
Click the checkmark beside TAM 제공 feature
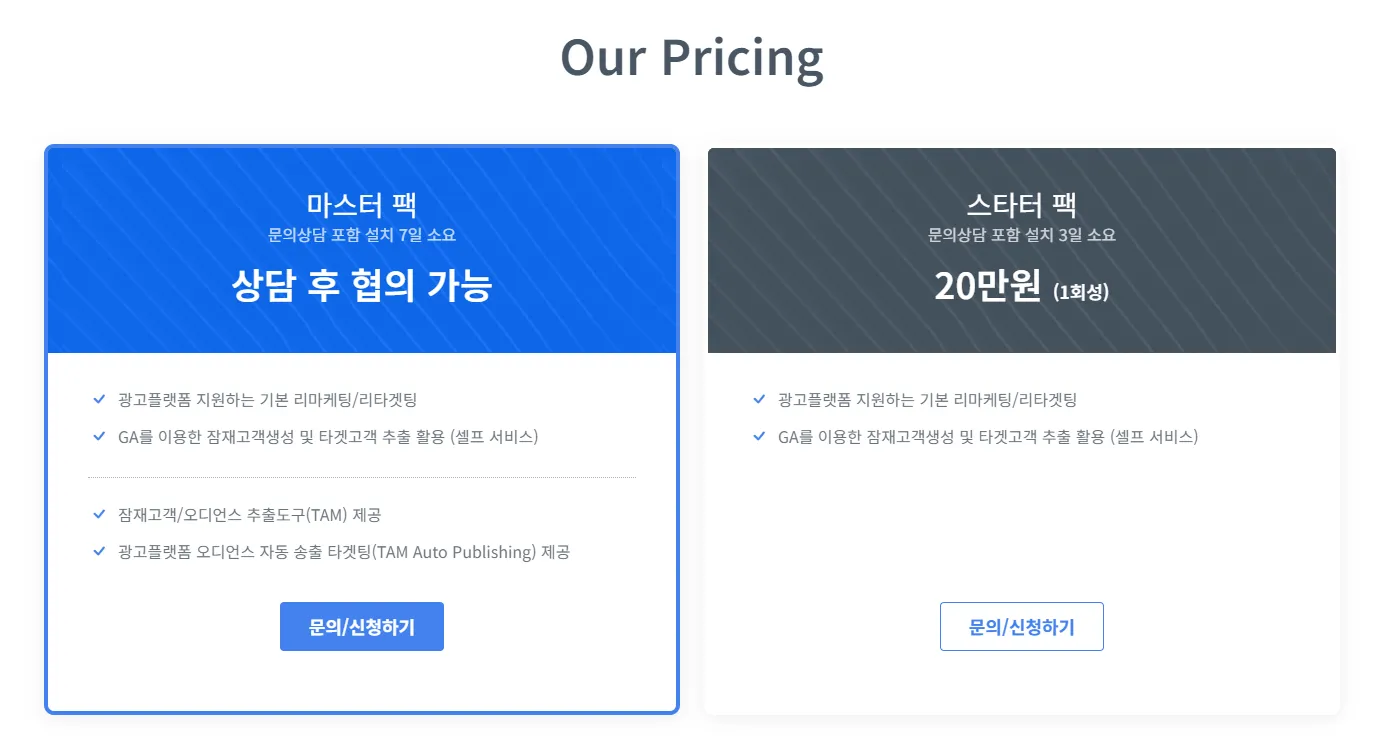(99, 514)
